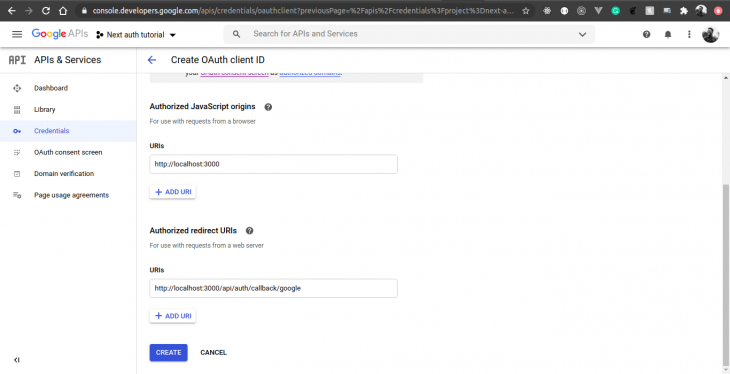The height and width of the screenshot is (374, 730).
Task: Open the React DevTools extension icon
Action: tap(548, 10)
